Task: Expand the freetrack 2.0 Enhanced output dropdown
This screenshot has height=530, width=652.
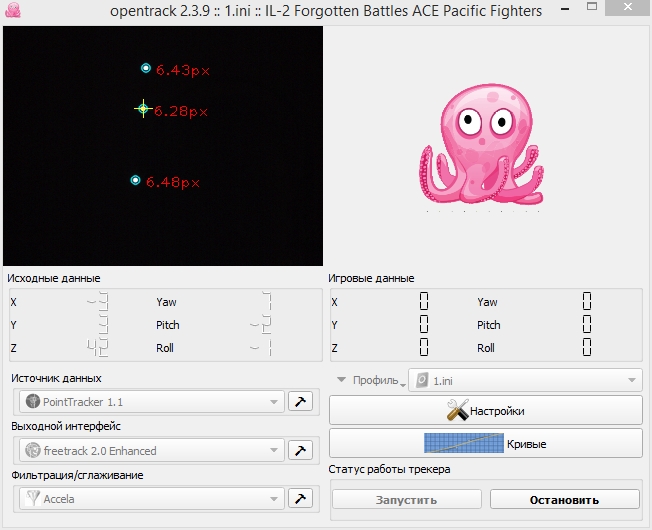Action: [x=150, y=450]
